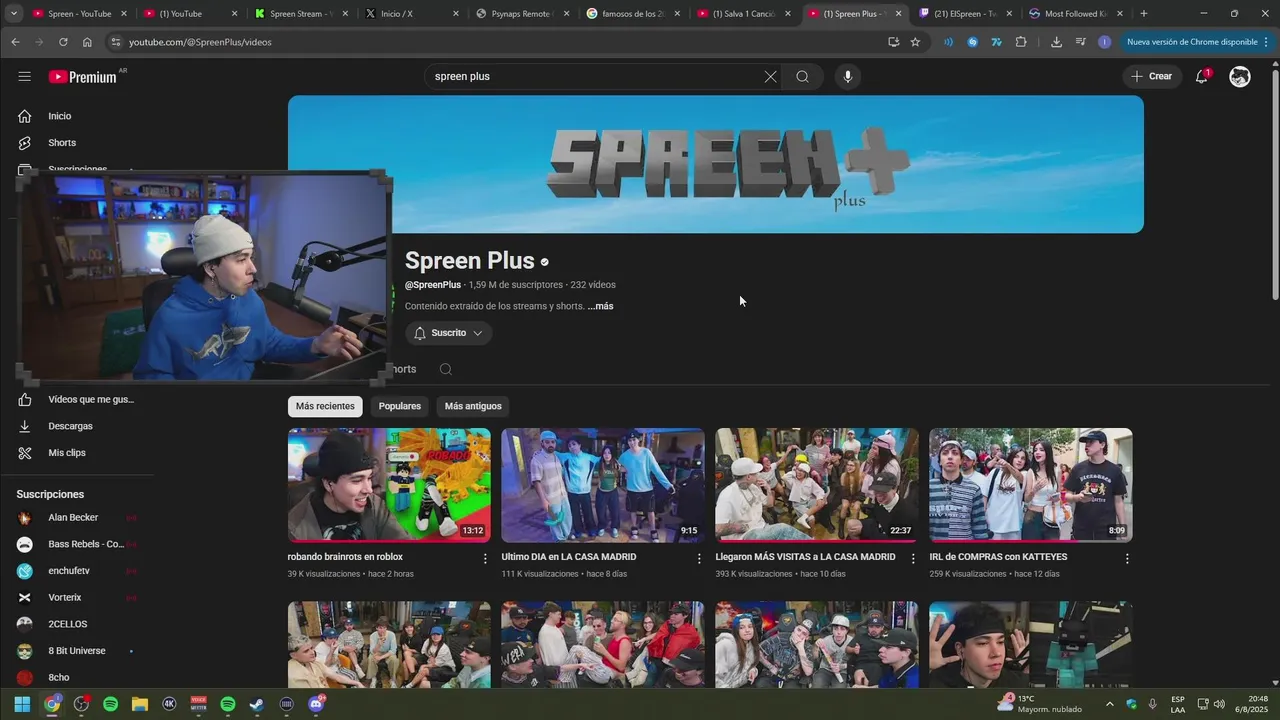This screenshot has width=1280, height=720.
Task: Open the Windows Start menu
Action: coord(22,704)
